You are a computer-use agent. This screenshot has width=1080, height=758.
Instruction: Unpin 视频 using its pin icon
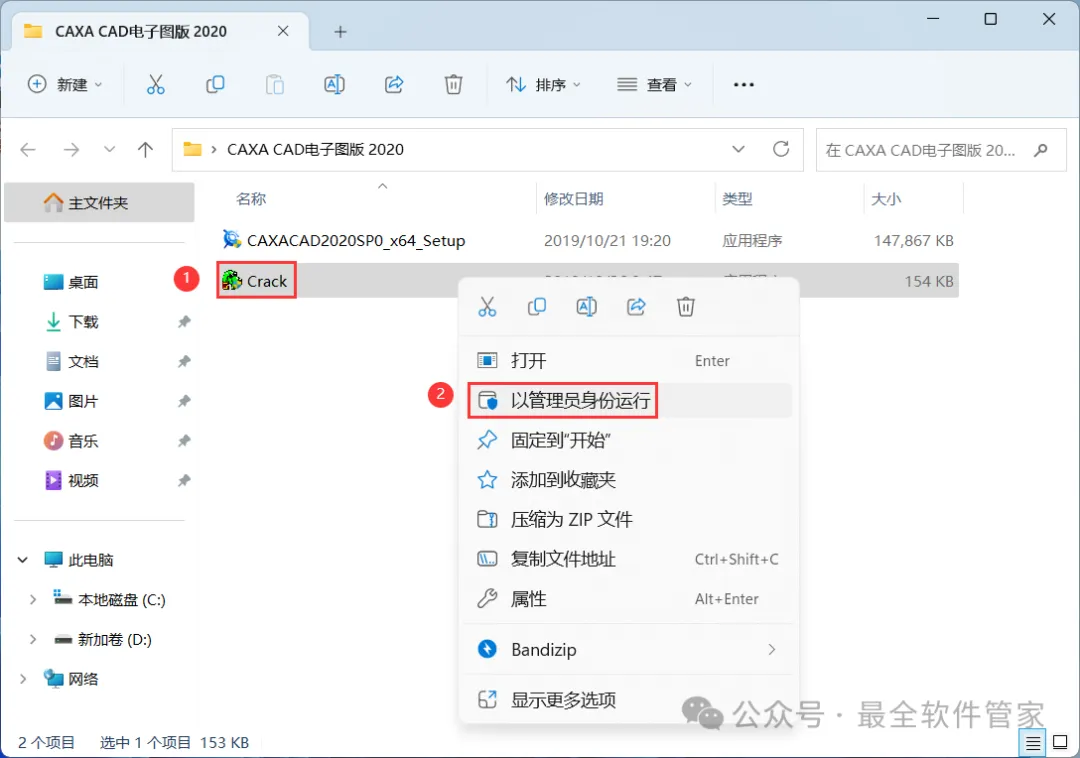click(184, 481)
